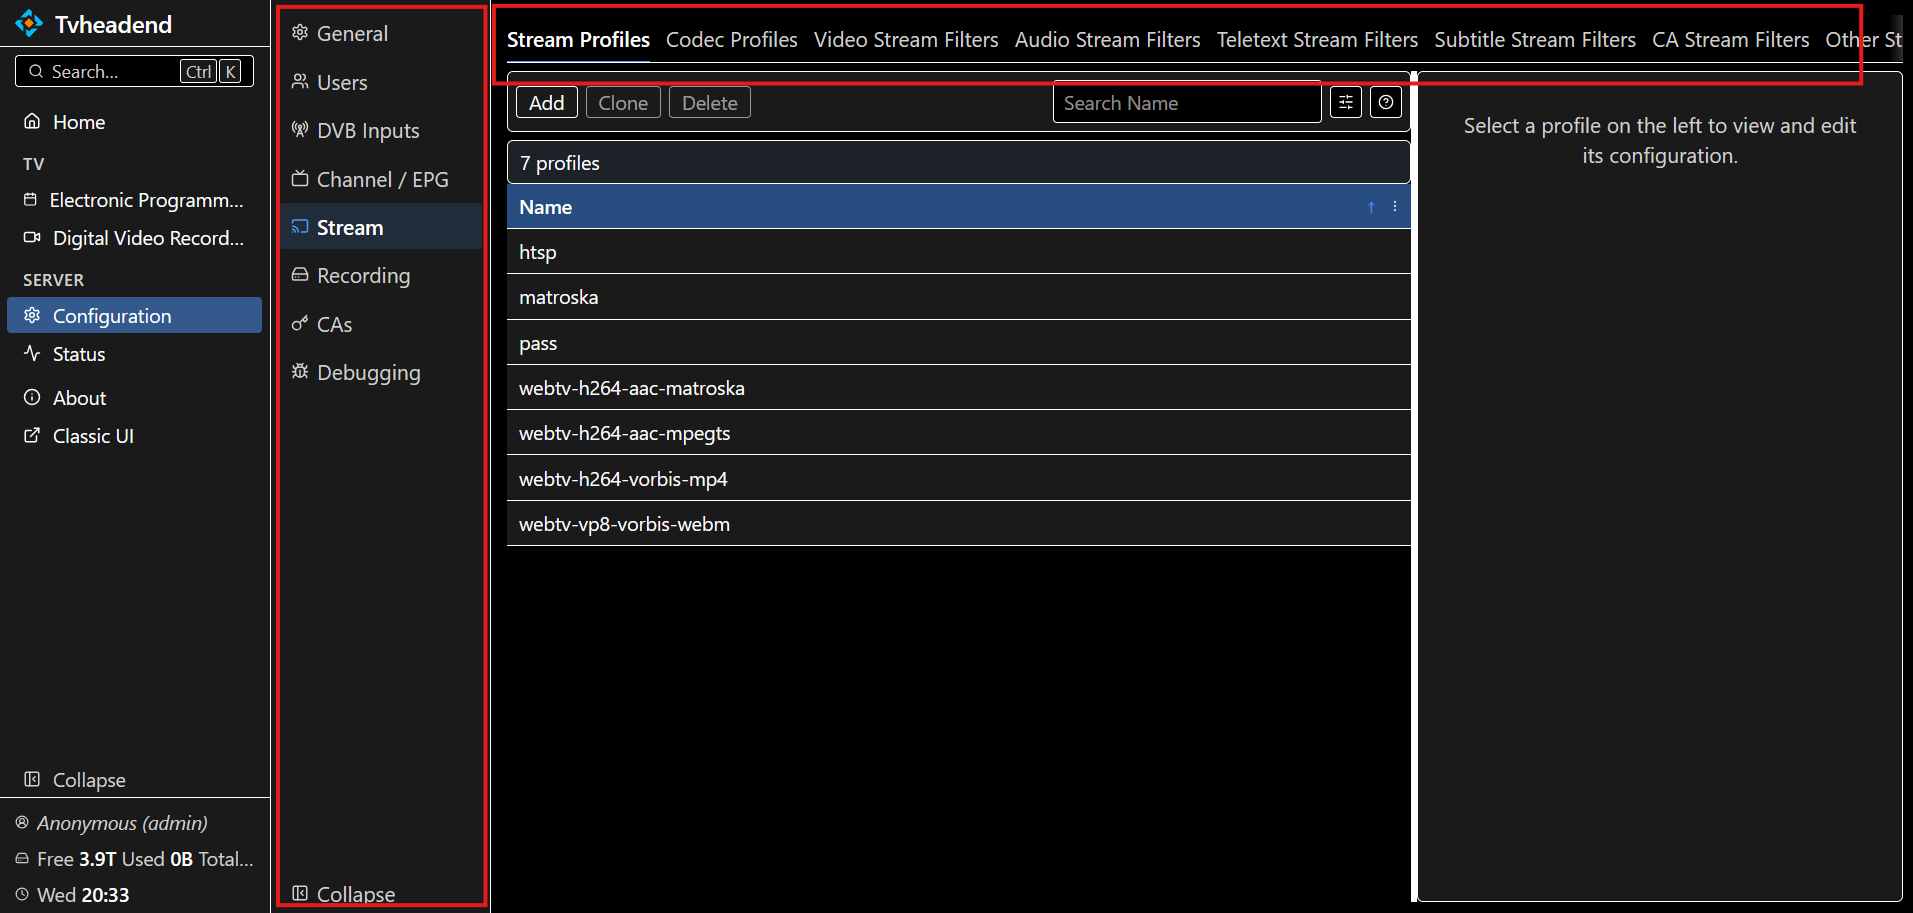The width and height of the screenshot is (1913, 913).
Task: Select webtv-h264-aac-mpegts profile
Action: pos(959,433)
